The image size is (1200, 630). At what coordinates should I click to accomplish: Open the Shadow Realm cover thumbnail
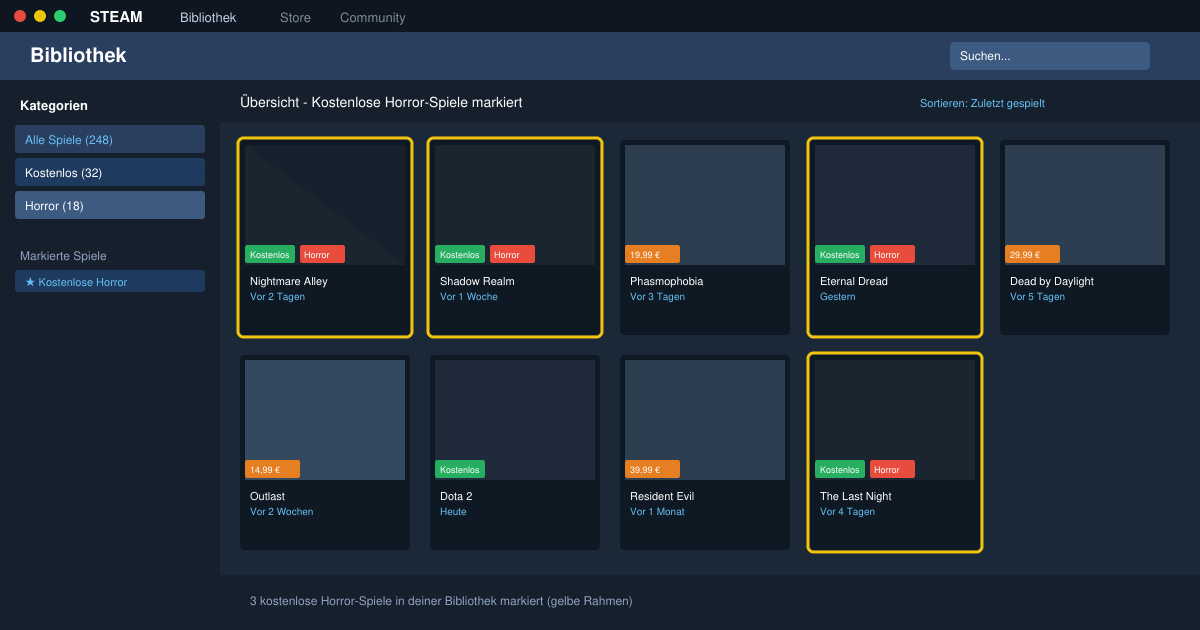coord(515,205)
